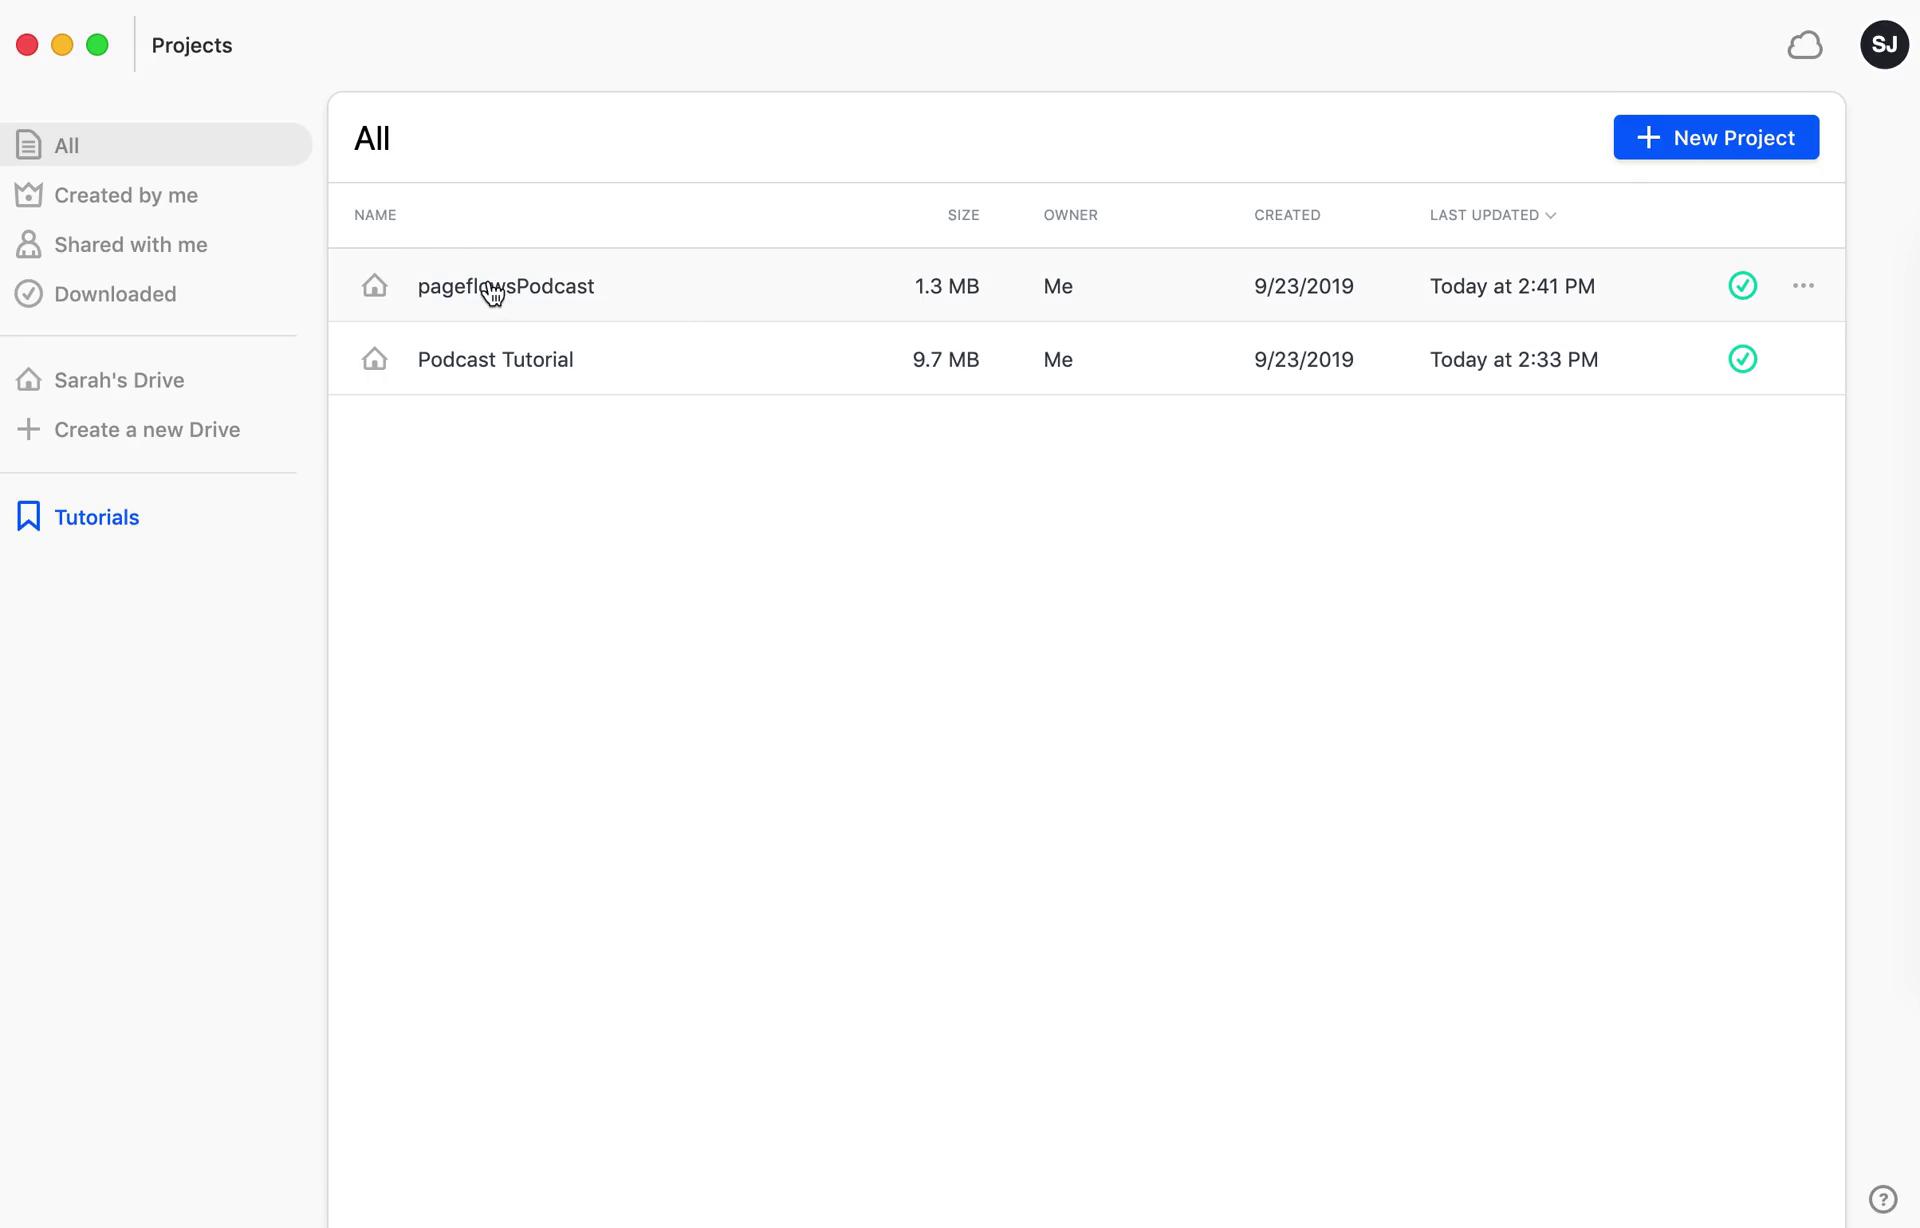Open the help question mark button
Screen dimensions: 1920x1228
(1884, 1199)
